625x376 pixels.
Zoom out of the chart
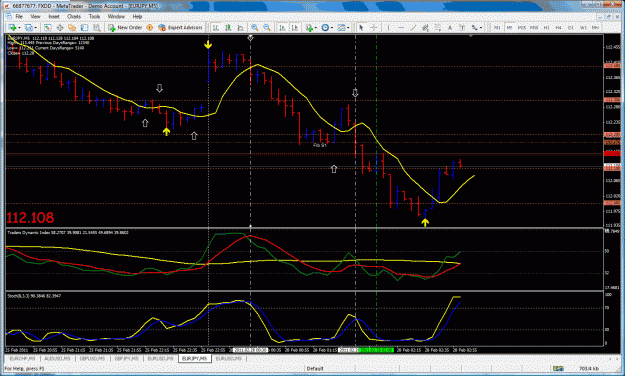267,28
